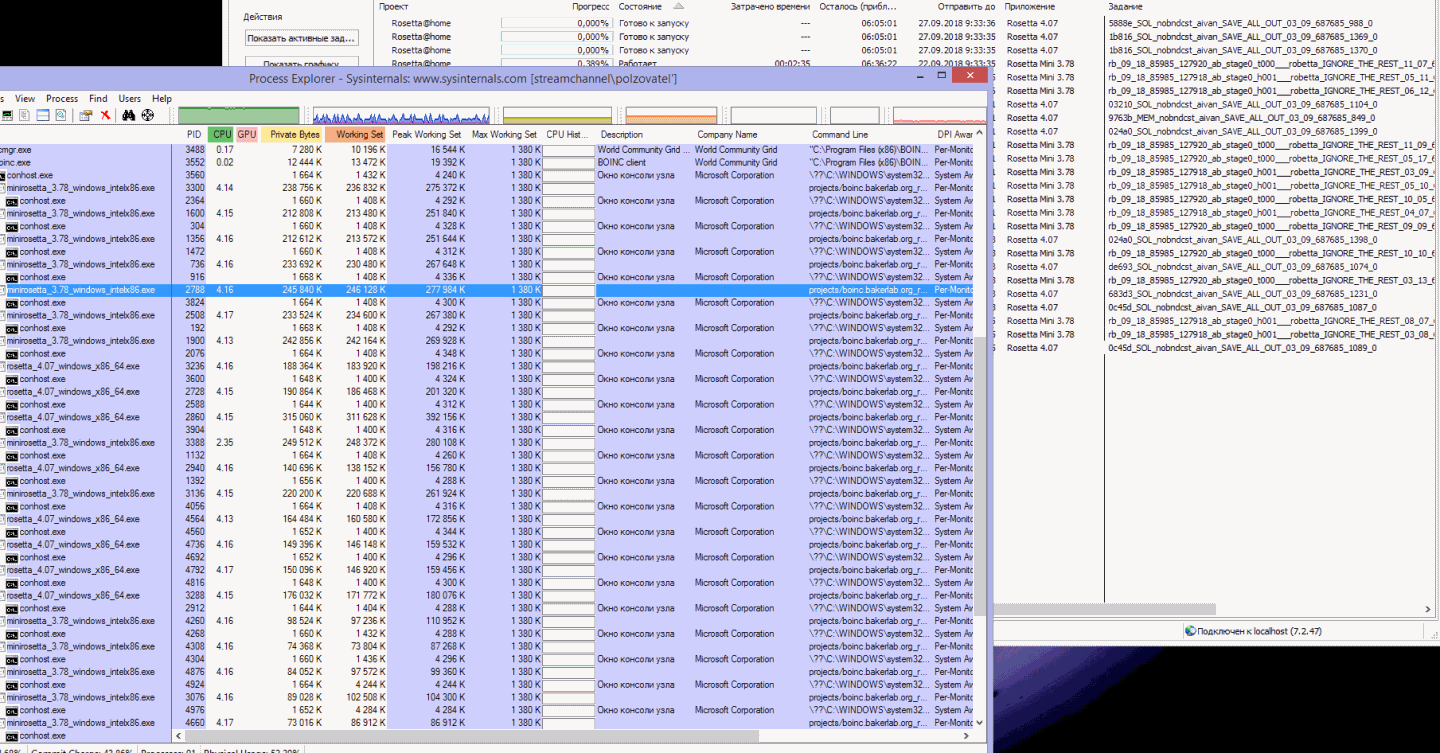Click CPU value 2.35 in process list
Viewport: 1440px width, 753px height.
224,443
